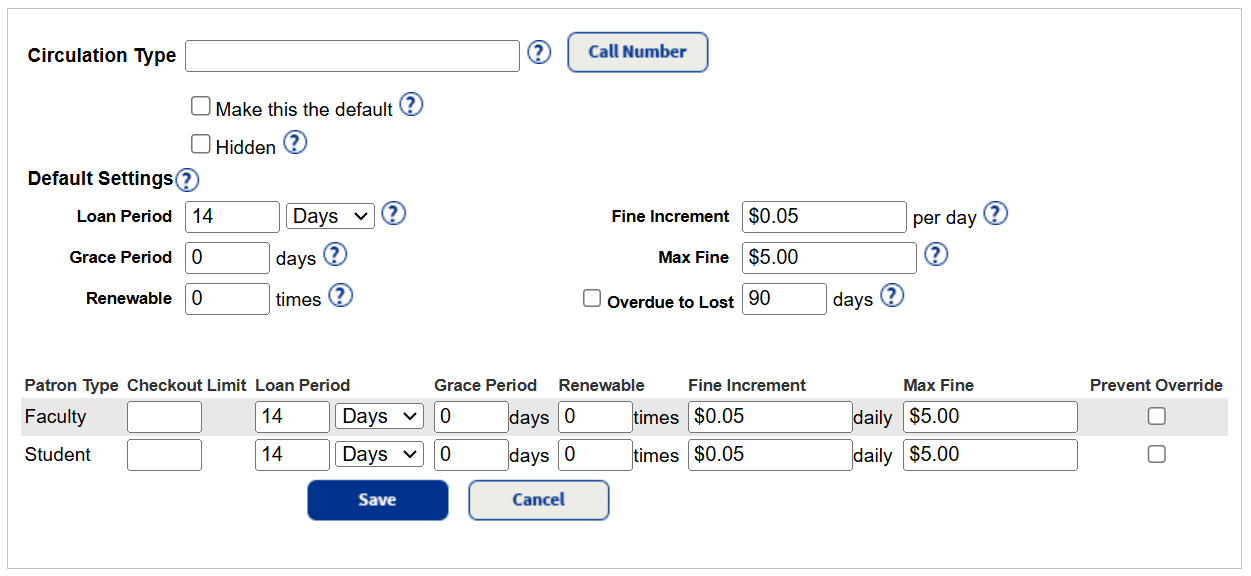The width and height of the screenshot is (1251, 576).
Task: Toggle Overdue to Lost option
Action: click(590, 297)
